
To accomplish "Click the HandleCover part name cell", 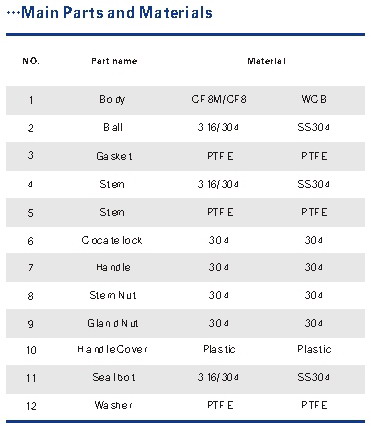I will point(112,349).
